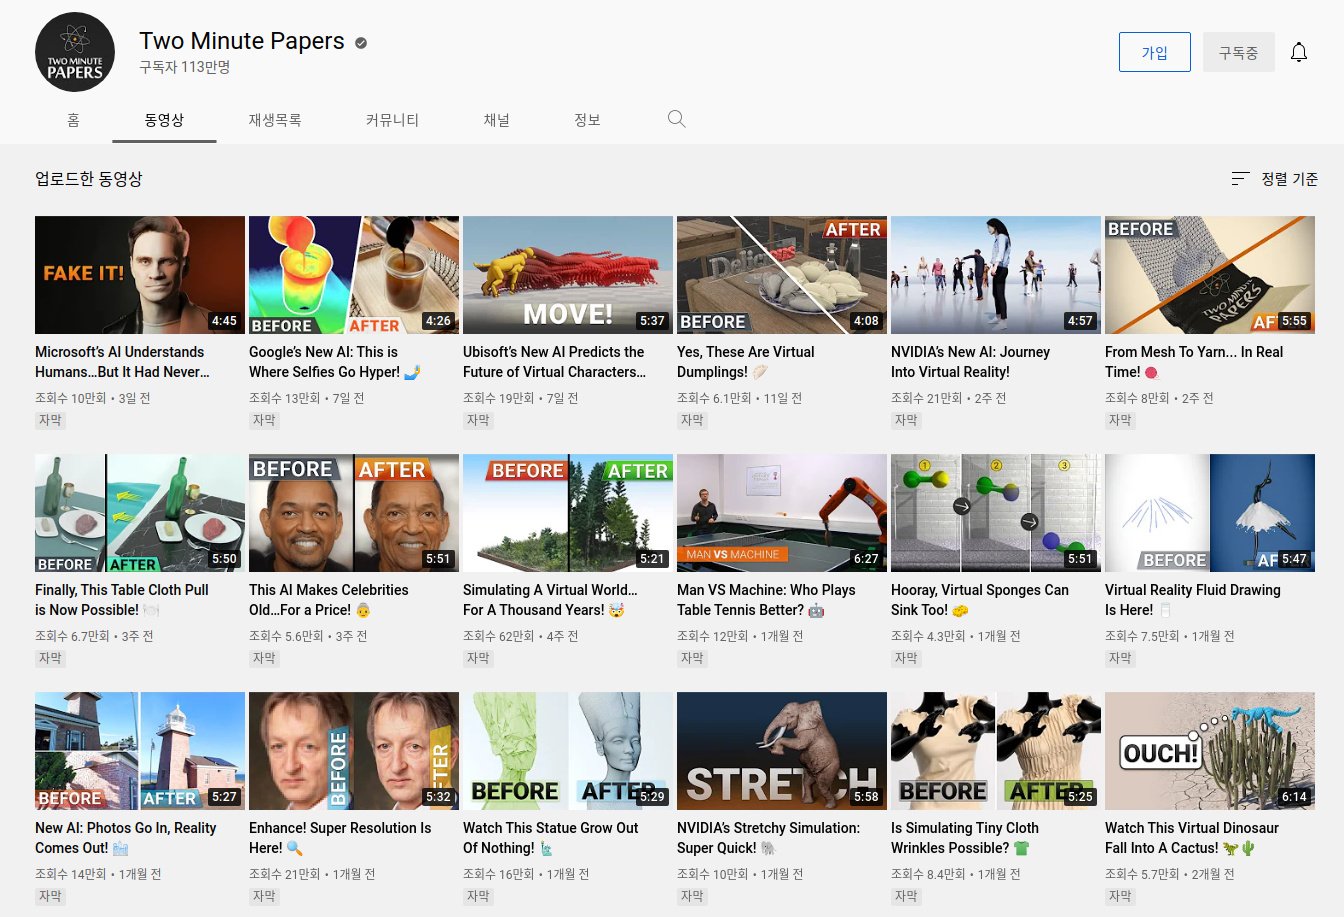Open the virtual world simulation forest thumbnail
This screenshot has height=917, width=1344.
click(568, 513)
